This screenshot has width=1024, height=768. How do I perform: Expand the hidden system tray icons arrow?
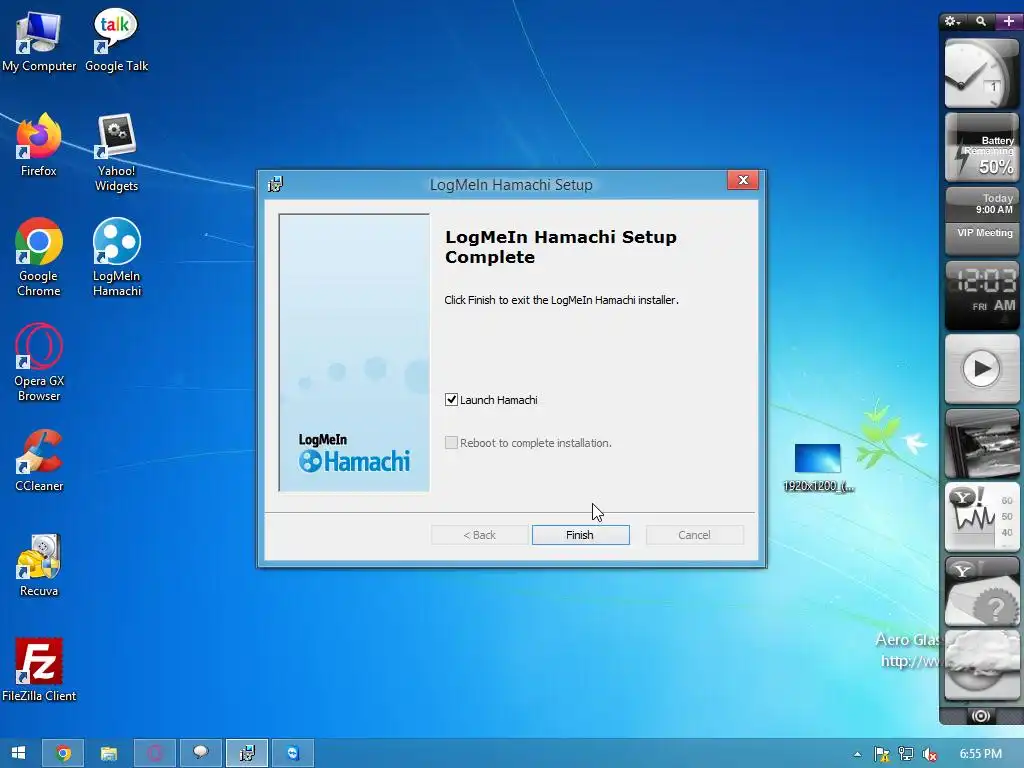(857, 754)
